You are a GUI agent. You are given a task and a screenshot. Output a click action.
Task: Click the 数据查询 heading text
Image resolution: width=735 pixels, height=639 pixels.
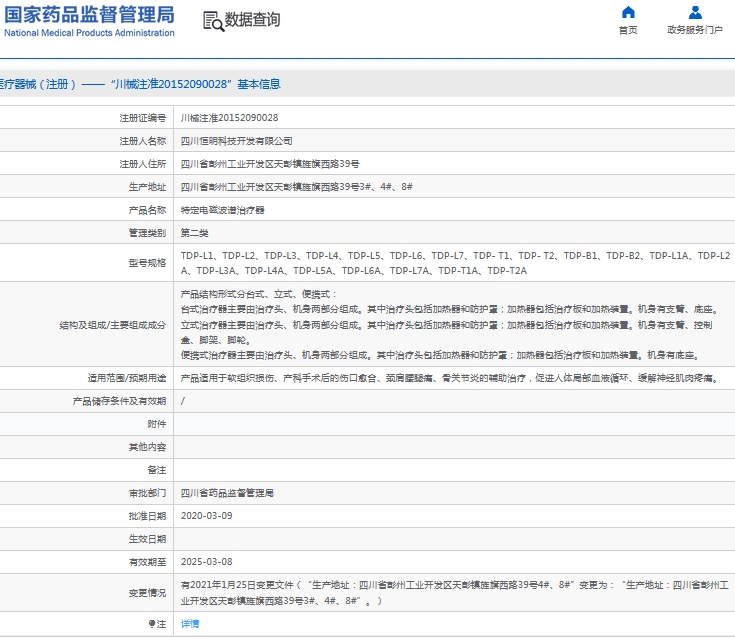[x=253, y=20]
